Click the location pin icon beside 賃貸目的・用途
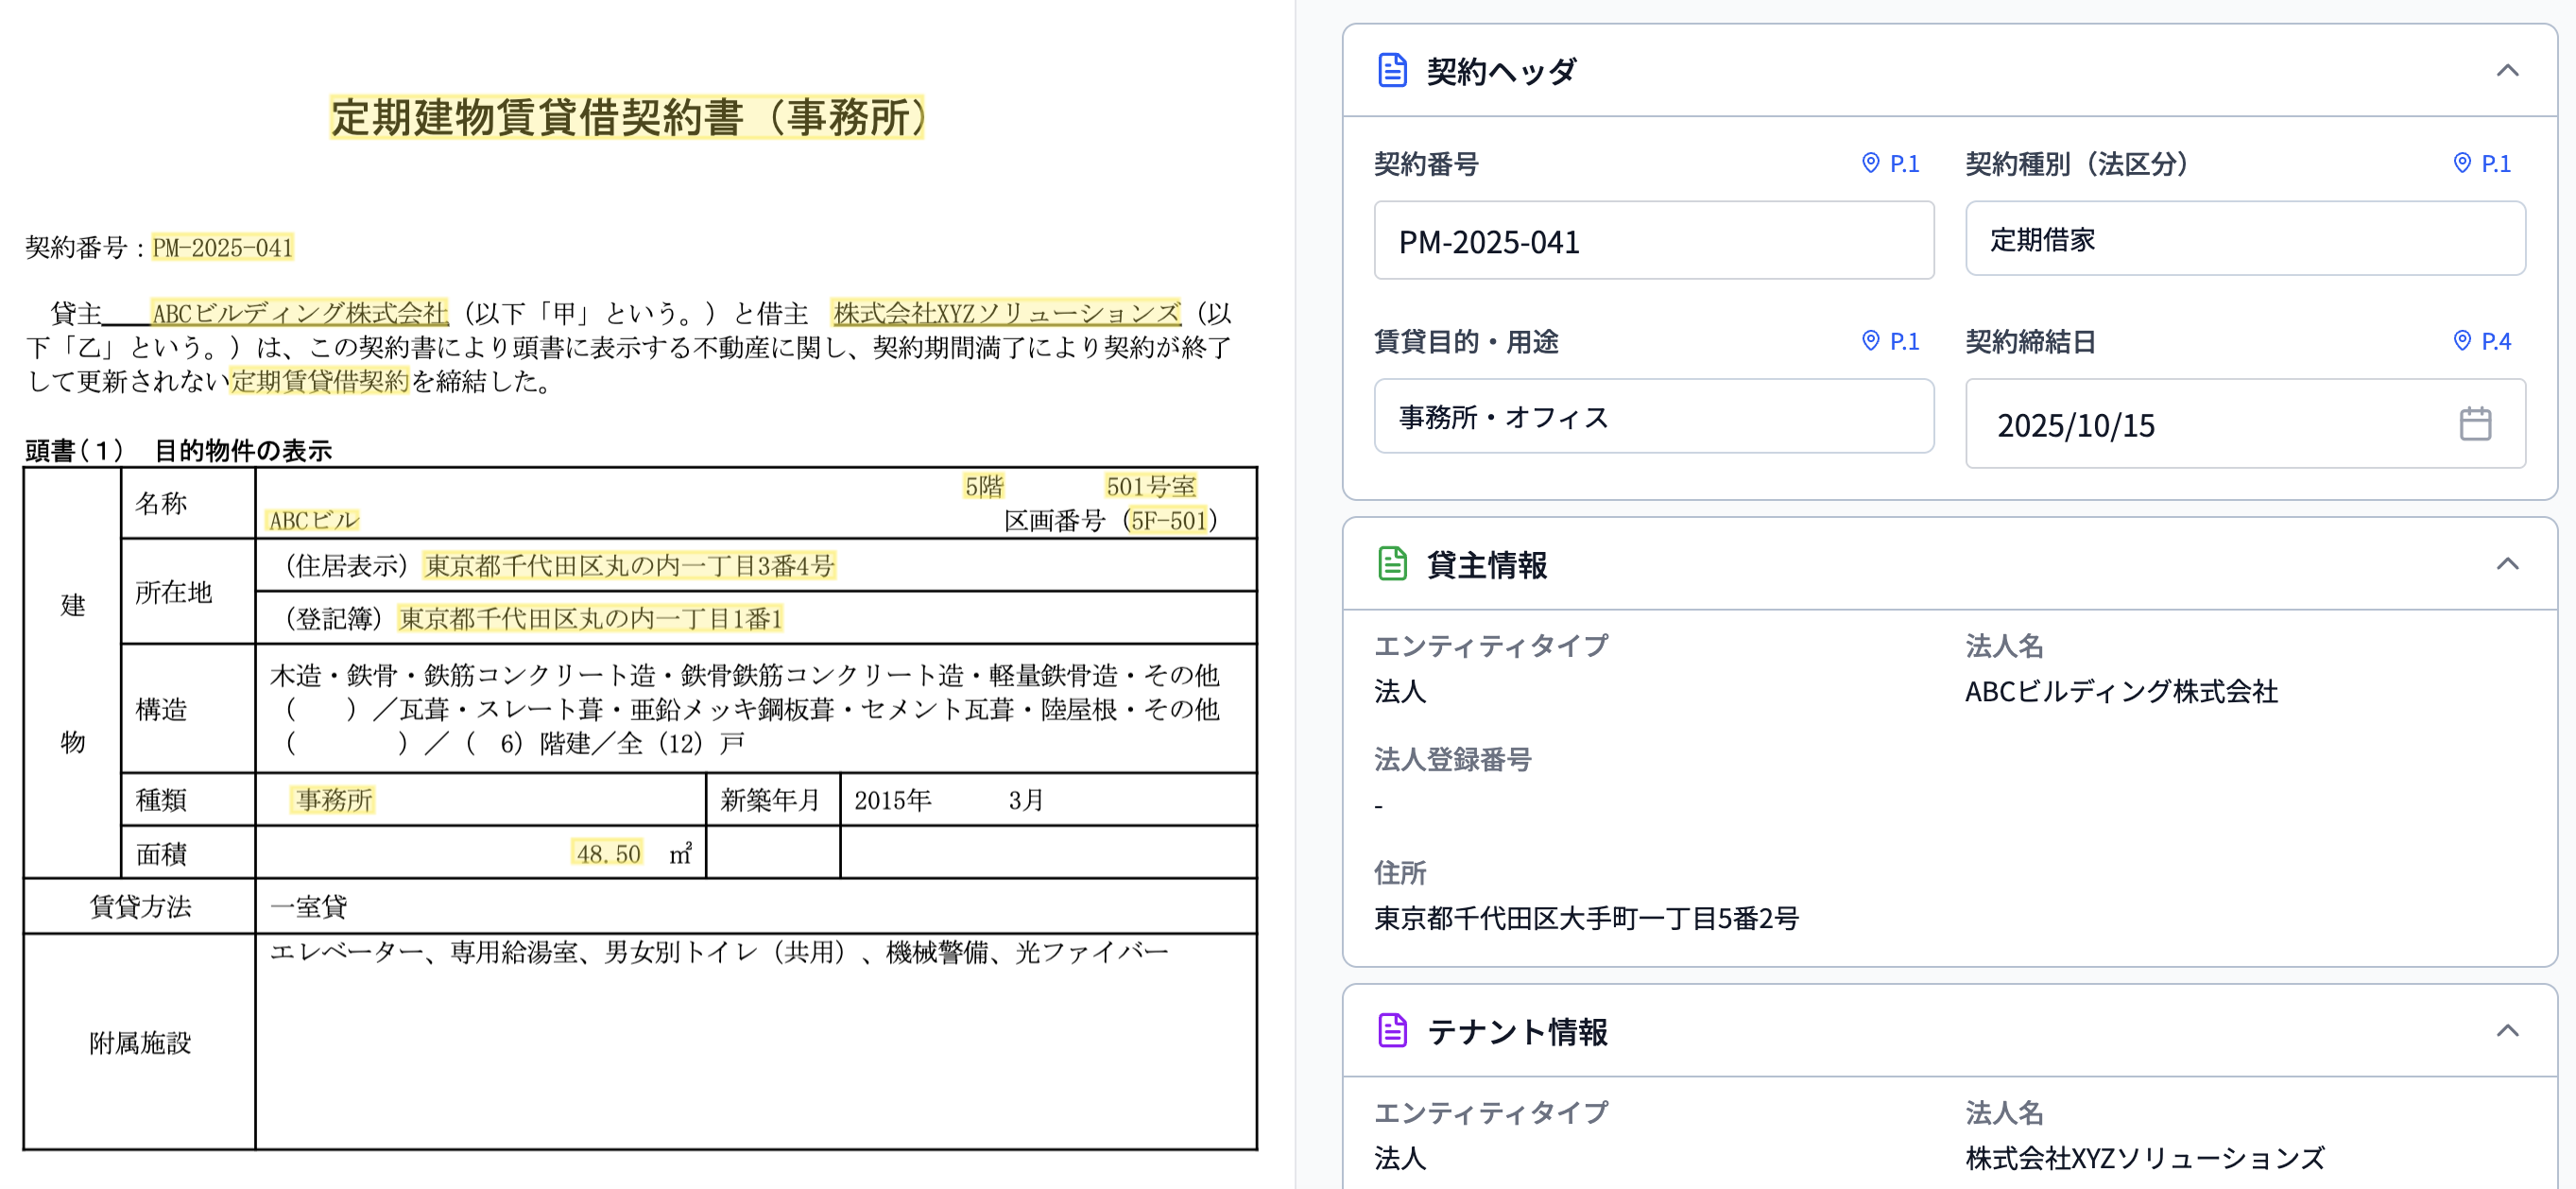The width and height of the screenshot is (2576, 1189). coord(1869,341)
